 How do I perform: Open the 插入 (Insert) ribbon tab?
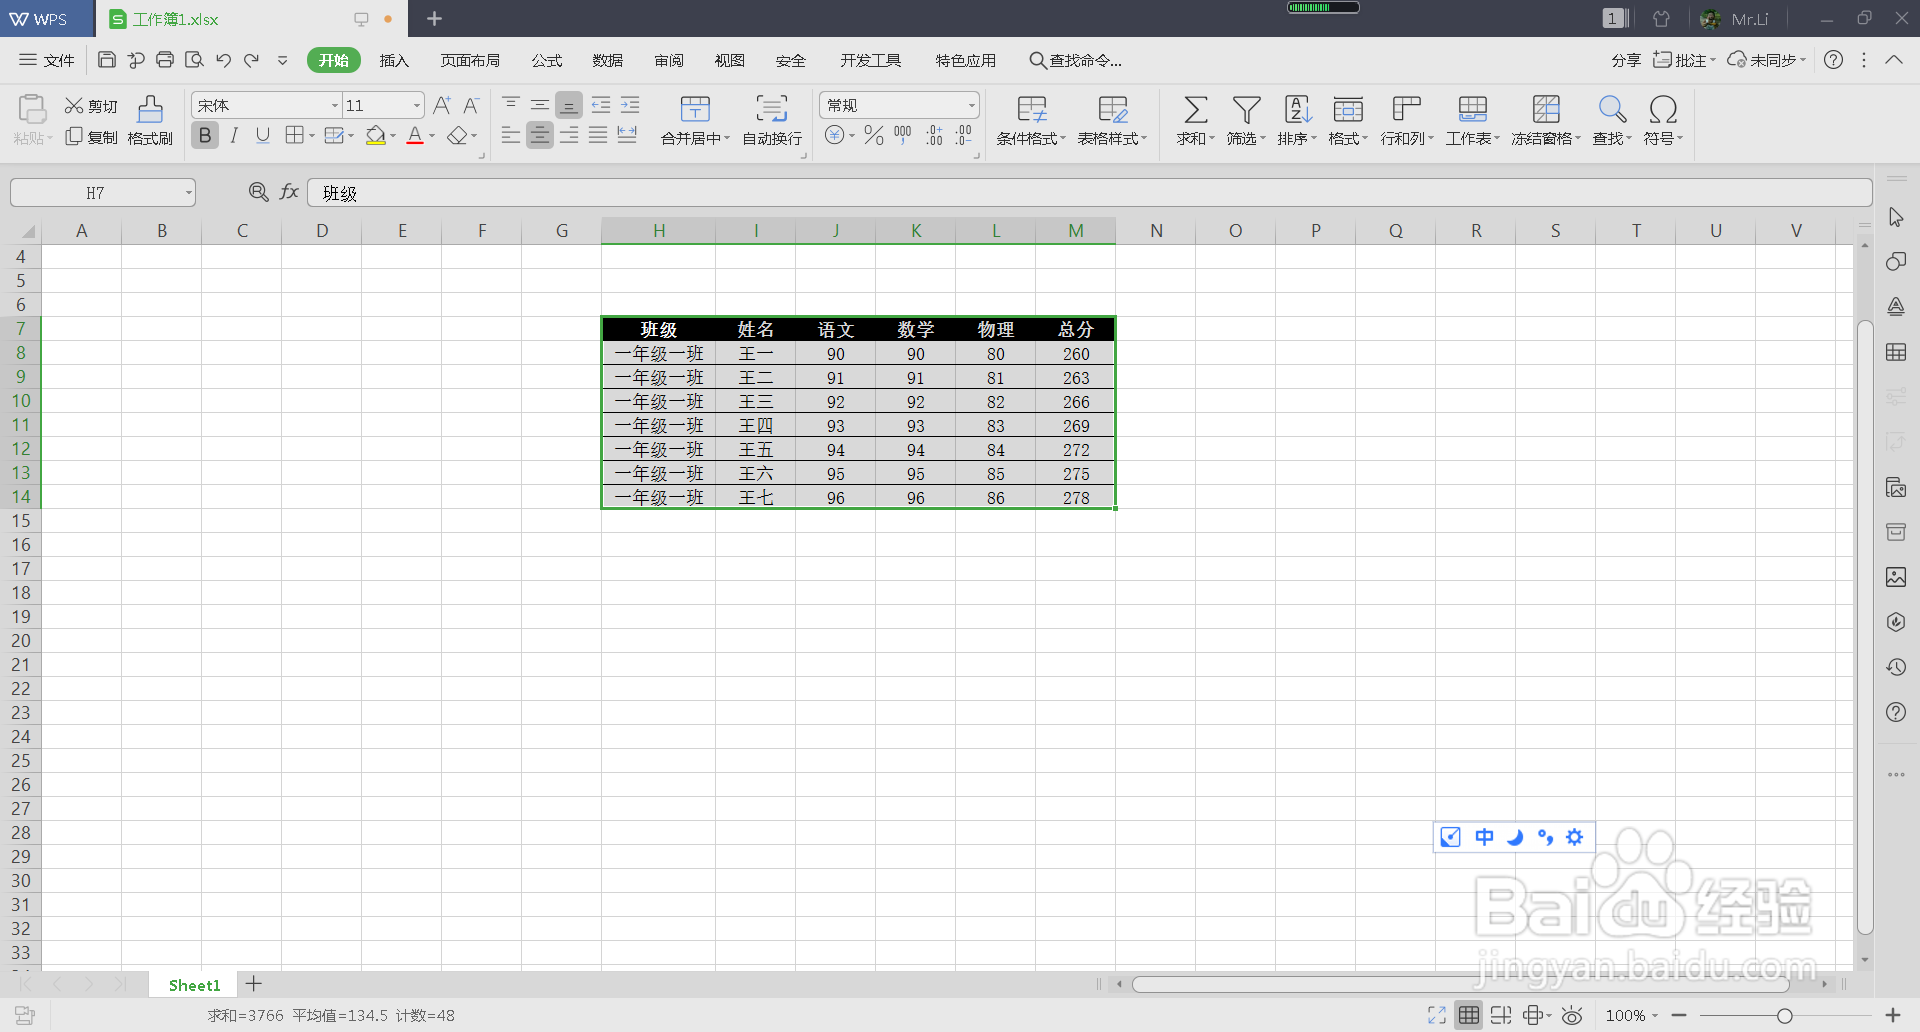coord(394,60)
